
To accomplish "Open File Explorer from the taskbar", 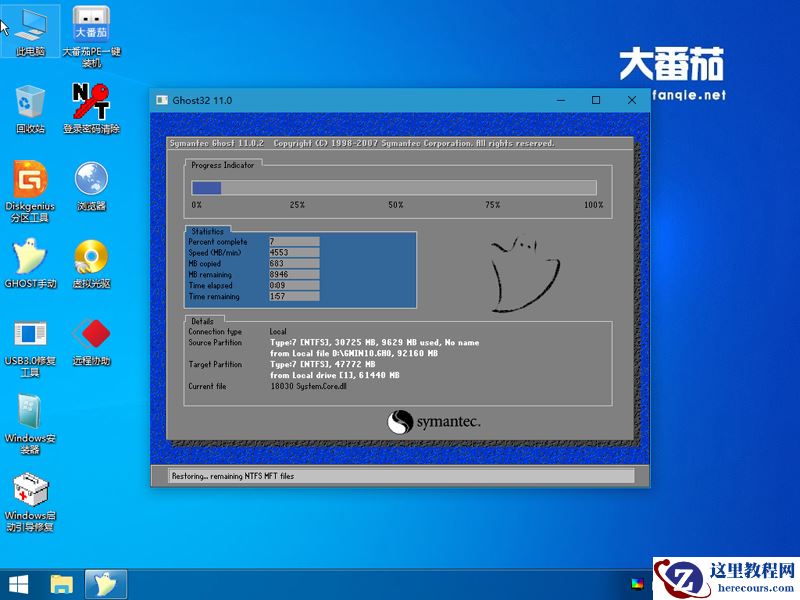I will point(62,581).
